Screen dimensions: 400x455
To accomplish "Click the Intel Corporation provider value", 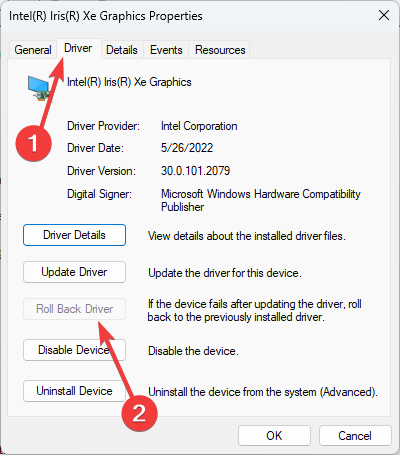I will [199, 126].
